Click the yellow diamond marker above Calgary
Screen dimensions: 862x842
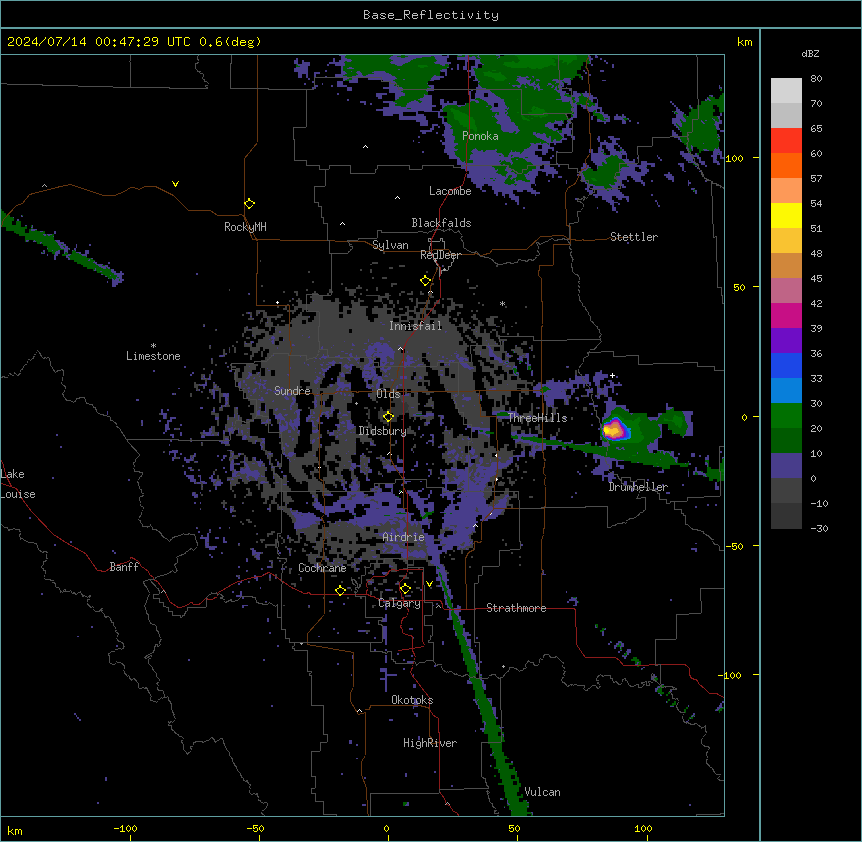pos(405,589)
